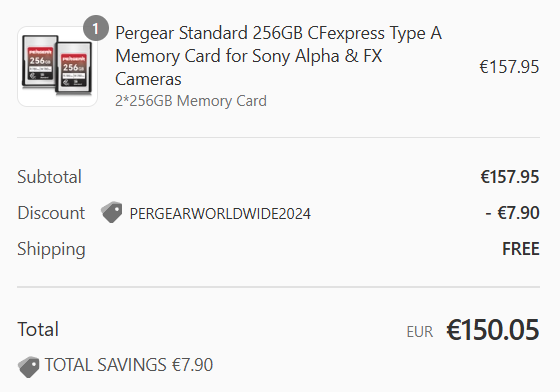Click the 2*256GB Memory Card variant text
560x392 pixels.
click(x=191, y=101)
